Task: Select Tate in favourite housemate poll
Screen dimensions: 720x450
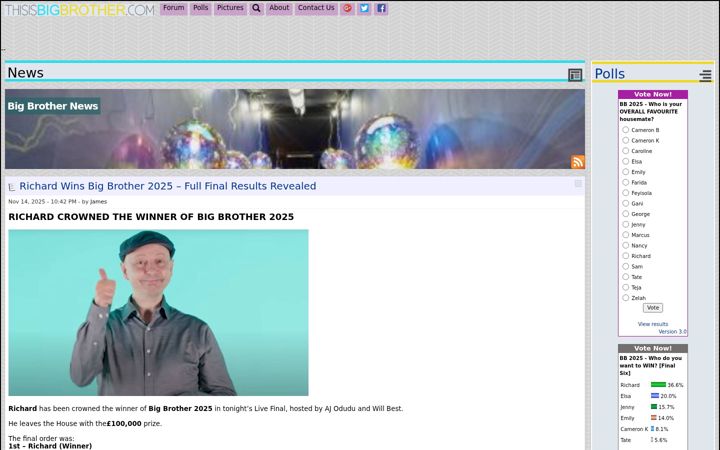Action: [x=625, y=277]
